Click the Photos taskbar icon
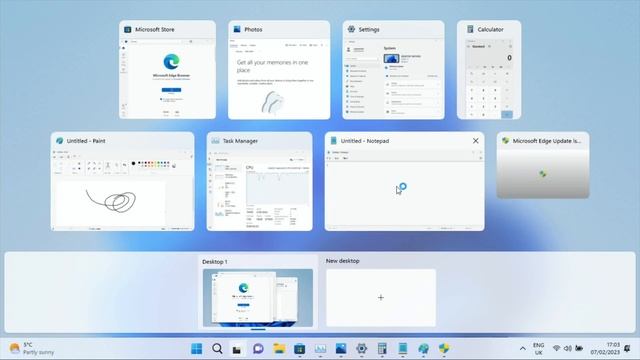Image resolution: width=640 pixels, height=360 pixels. pos(341,349)
